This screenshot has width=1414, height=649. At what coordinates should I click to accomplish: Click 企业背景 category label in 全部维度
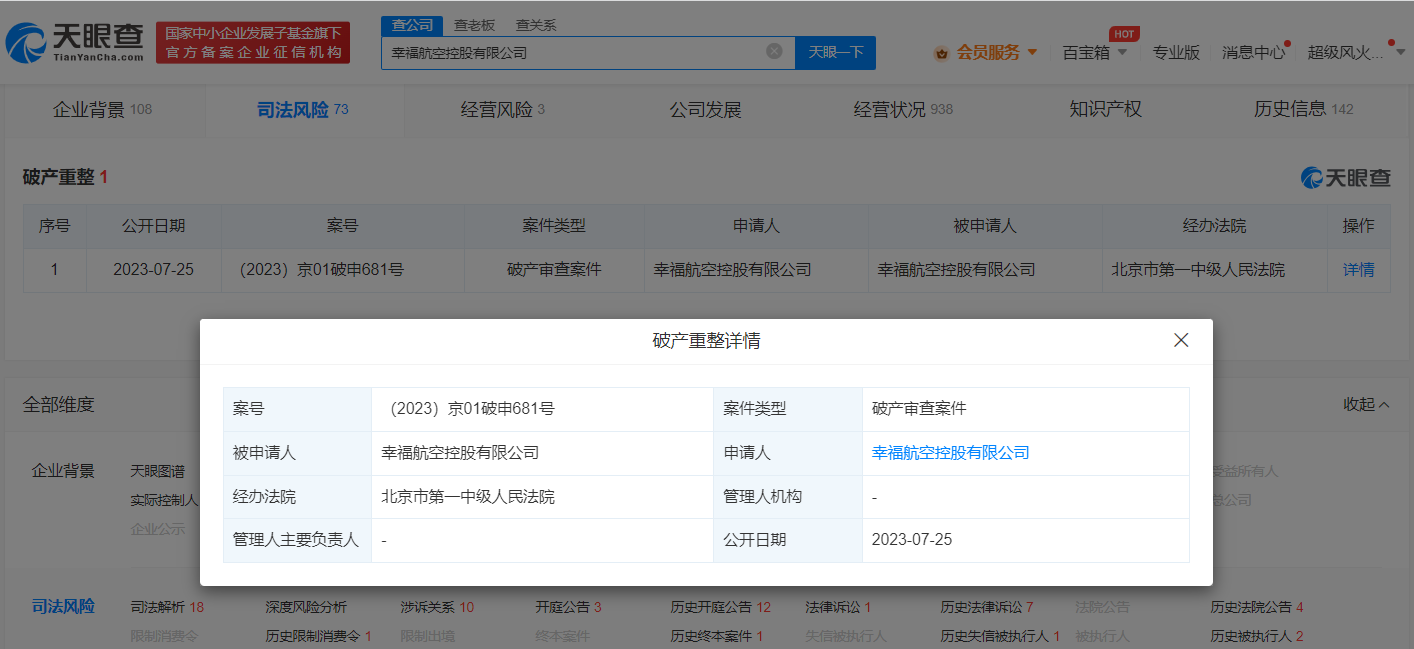click(63, 470)
